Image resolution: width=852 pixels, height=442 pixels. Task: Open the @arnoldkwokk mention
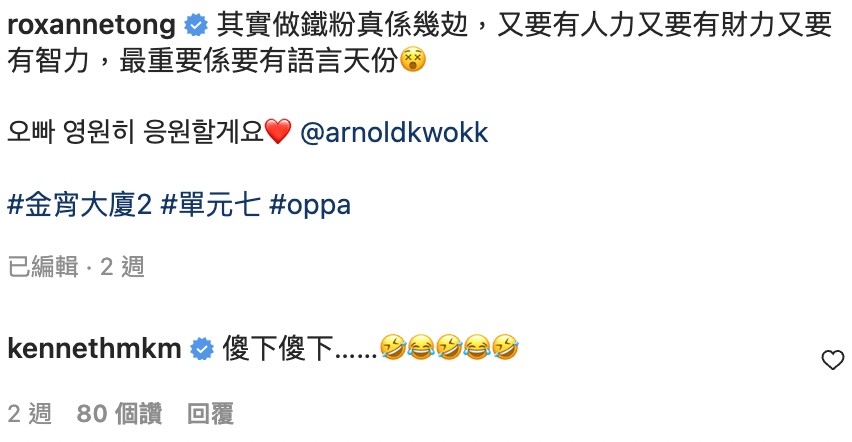(x=394, y=133)
